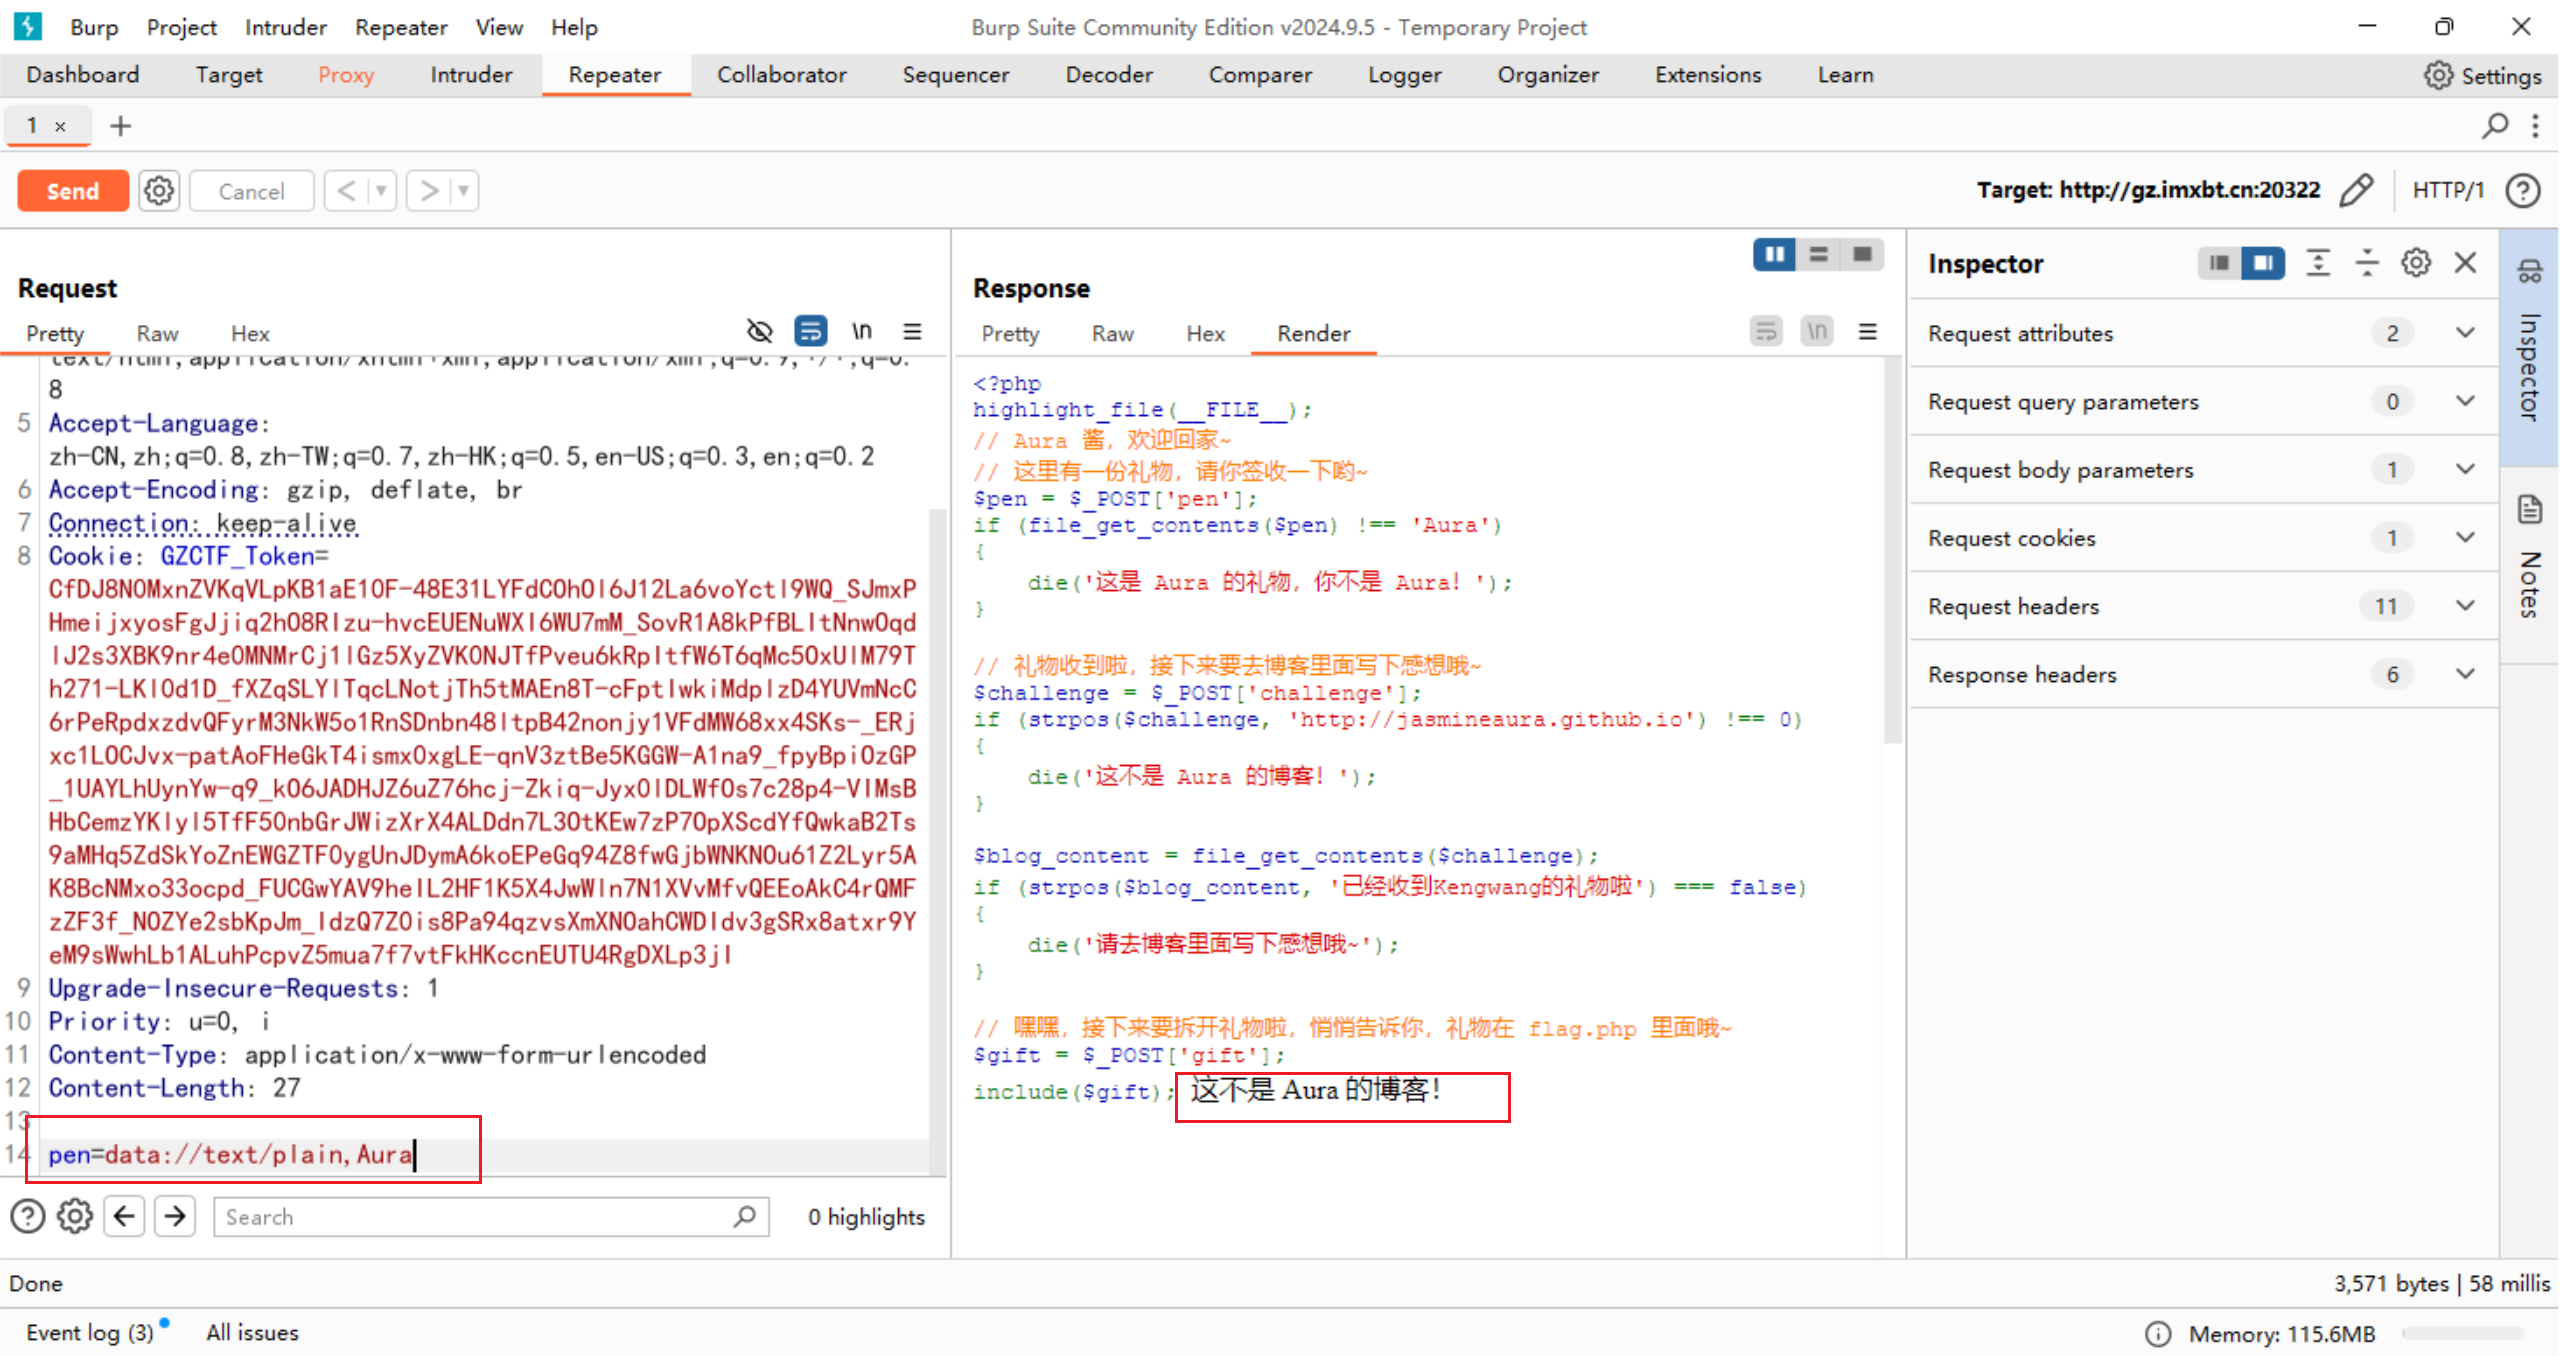Viewport: 2560px width, 1356px height.
Task: Open the Notes side panel icon
Action: [x=2529, y=510]
